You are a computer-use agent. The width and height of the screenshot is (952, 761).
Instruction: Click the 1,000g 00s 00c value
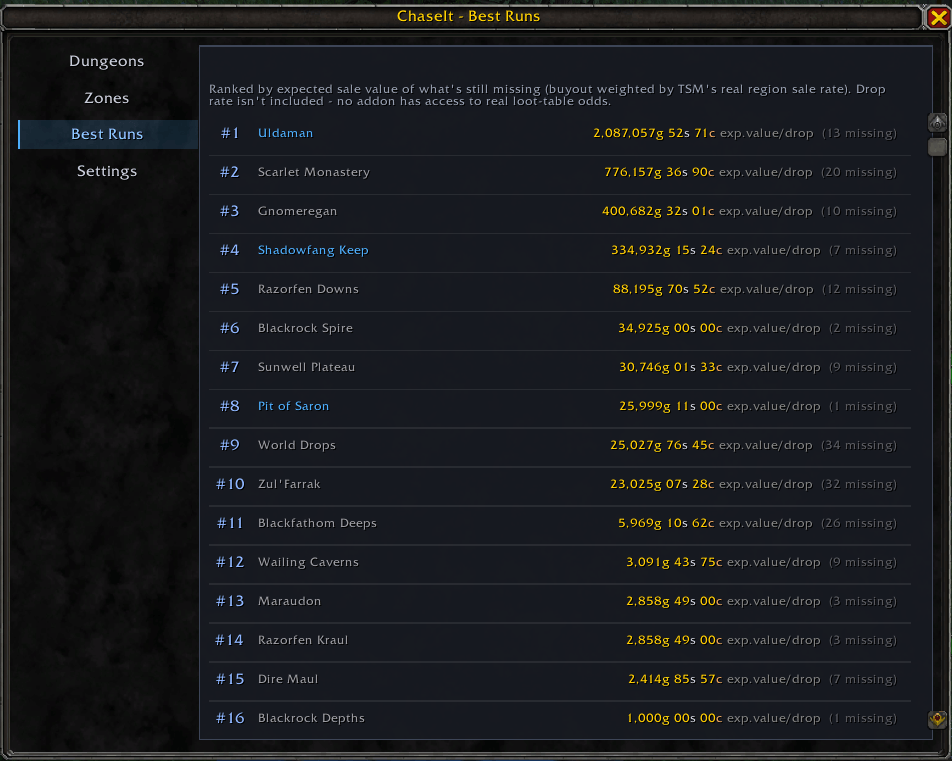[675, 718]
